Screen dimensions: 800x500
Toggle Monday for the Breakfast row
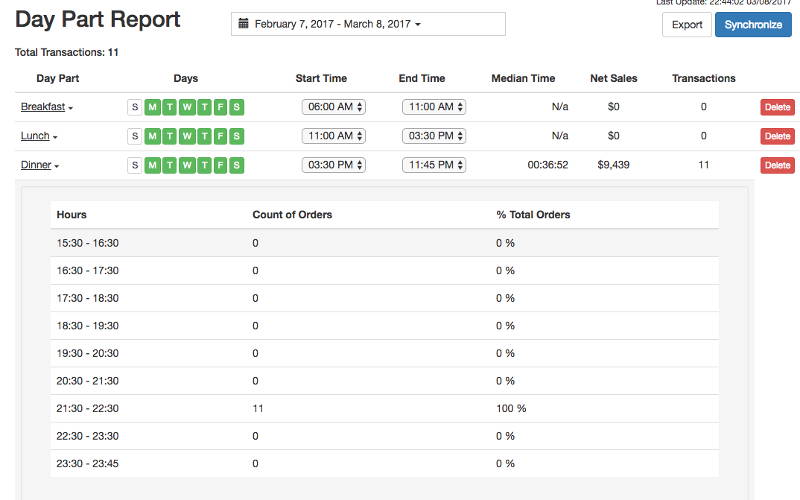pos(153,107)
